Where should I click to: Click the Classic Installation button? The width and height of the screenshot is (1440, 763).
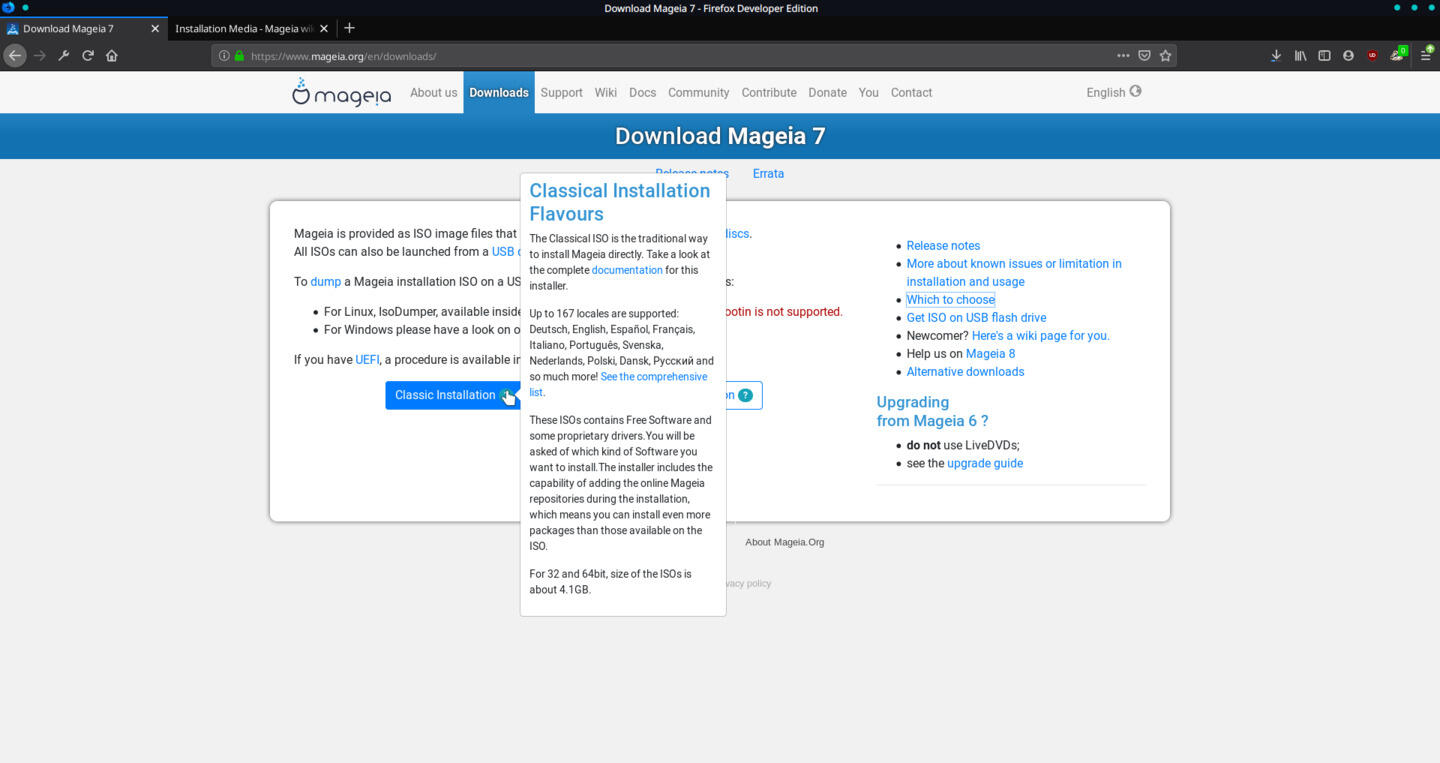pos(451,395)
